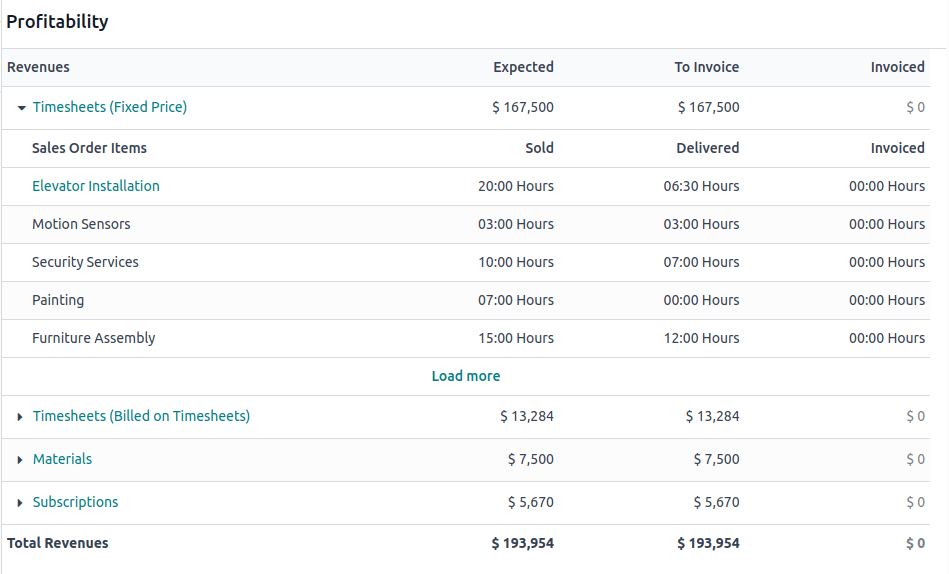
Task: Open the Timesheets (Billed on Timesheets) link
Action: click(x=141, y=416)
